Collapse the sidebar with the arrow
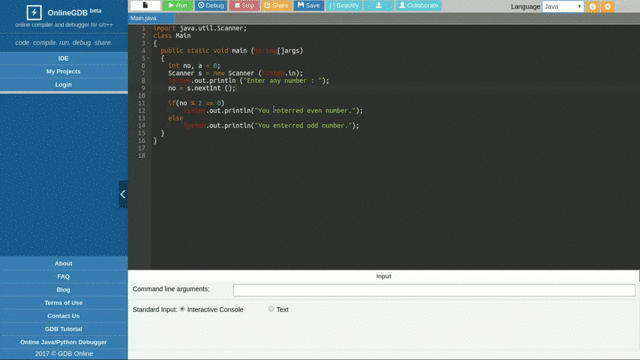Viewport: 640px width, 360px height. point(123,194)
